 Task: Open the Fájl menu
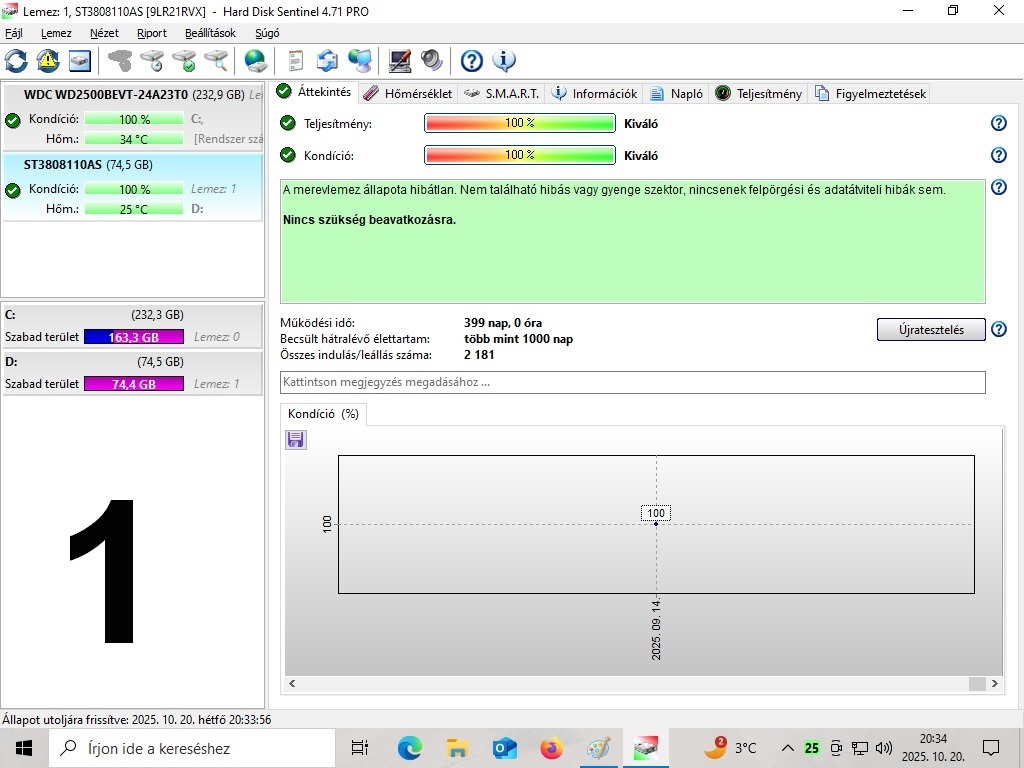pos(14,33)
